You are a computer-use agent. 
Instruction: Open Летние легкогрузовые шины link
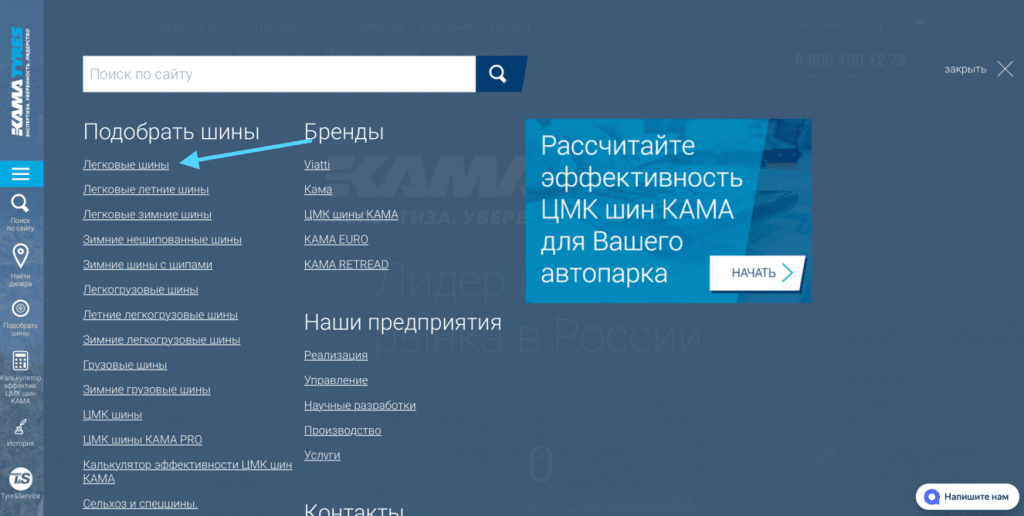[160, 315]
